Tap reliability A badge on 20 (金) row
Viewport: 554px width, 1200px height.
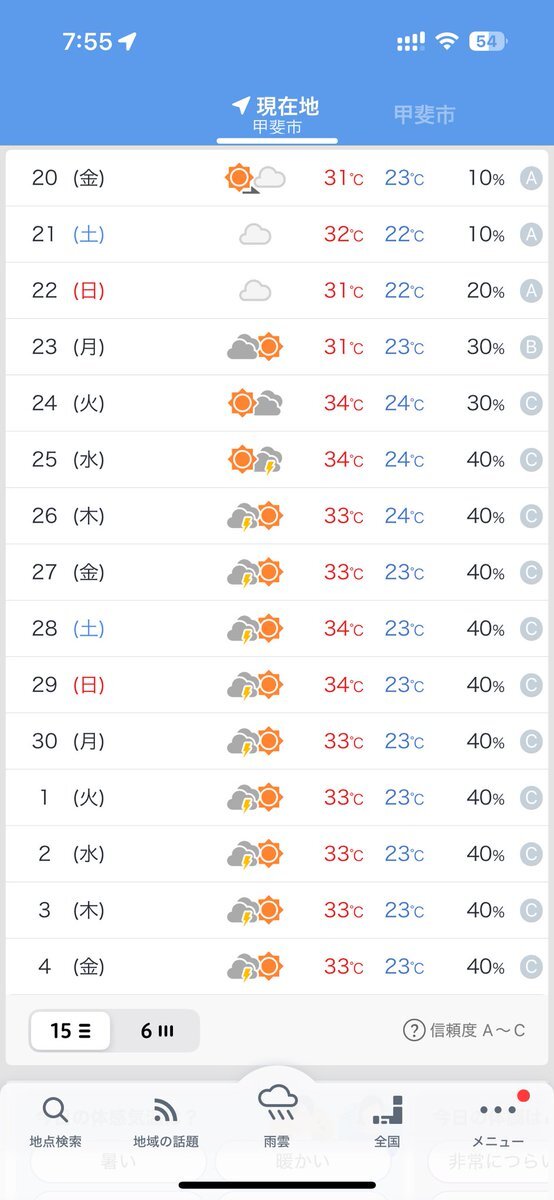(532, 178)
